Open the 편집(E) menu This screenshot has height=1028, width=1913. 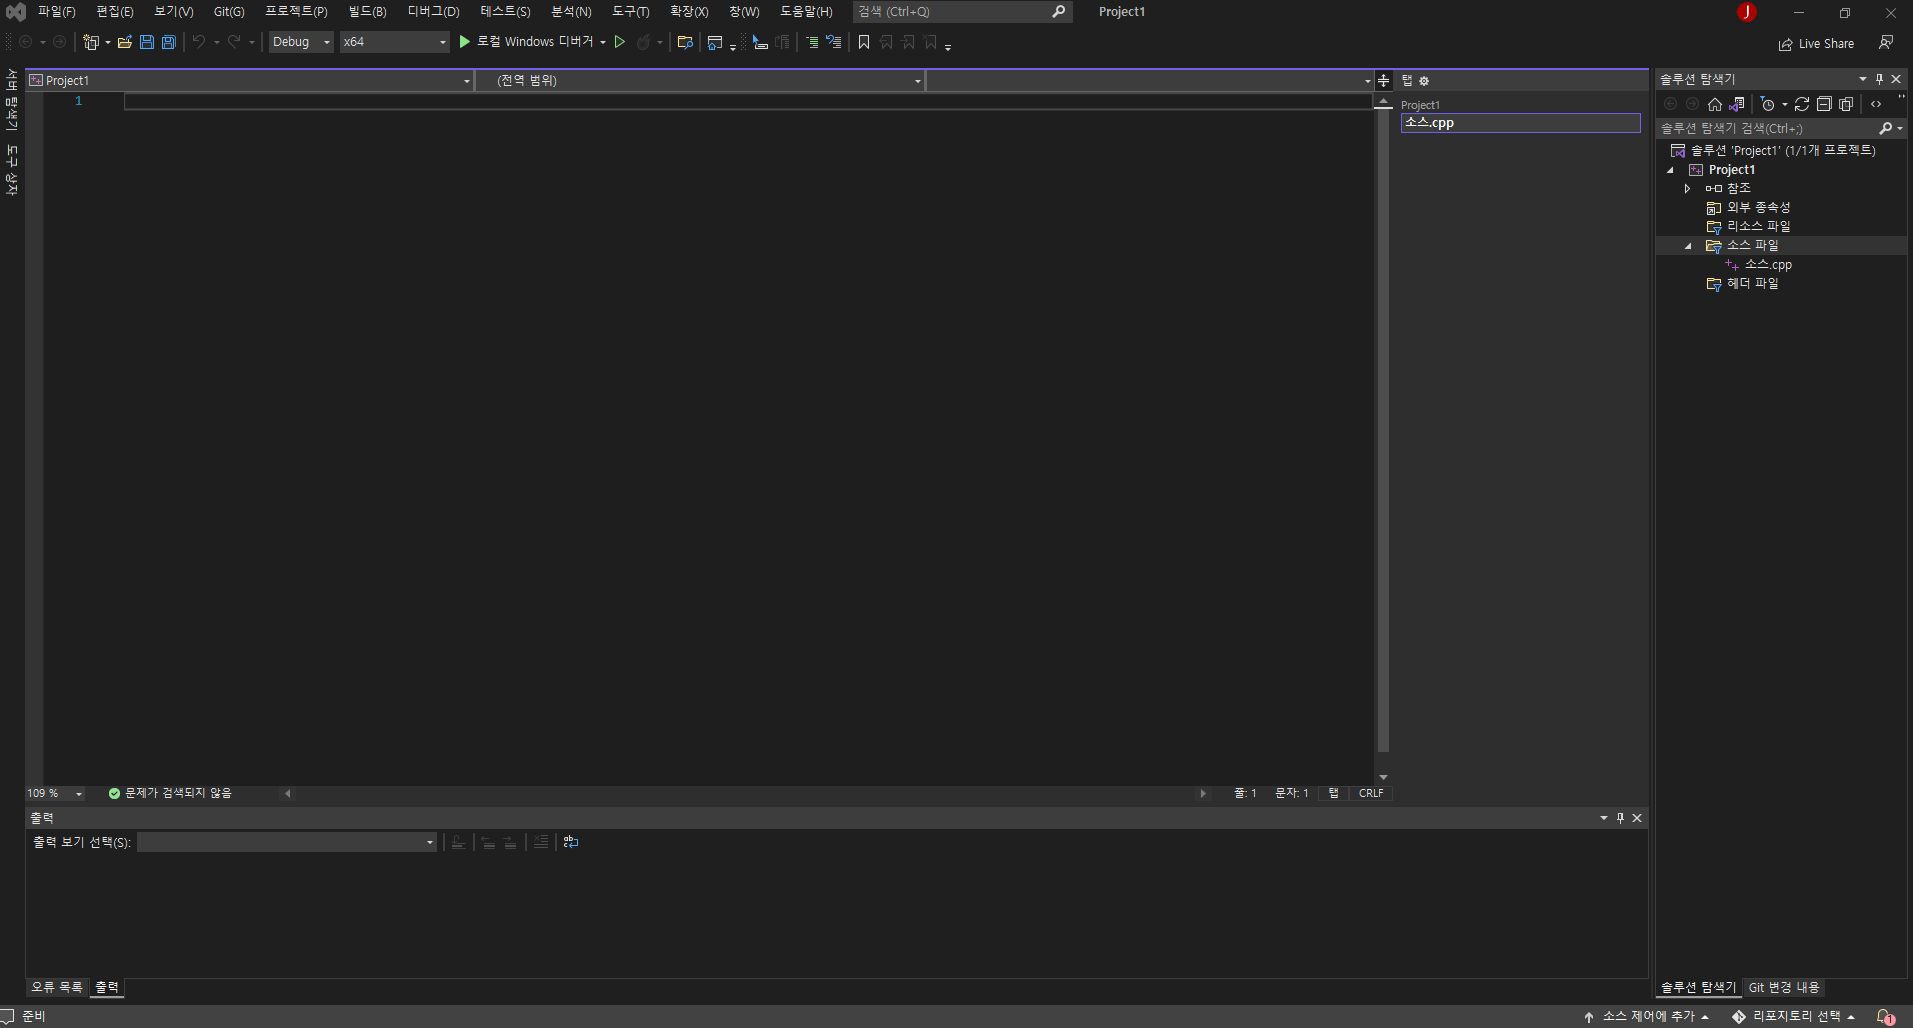coord(115,12)
